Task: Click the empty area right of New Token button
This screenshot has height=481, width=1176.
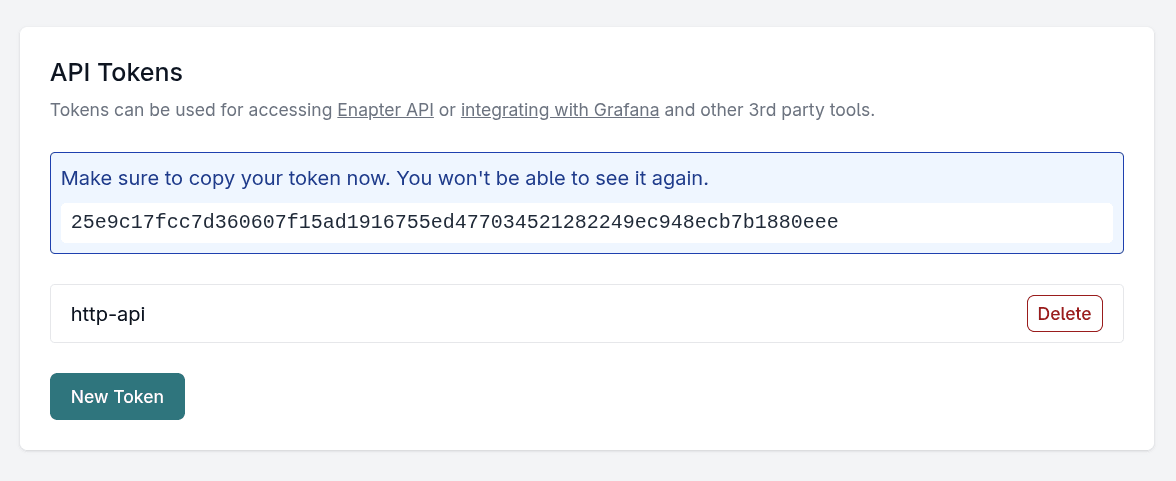Action: point(600,397)
